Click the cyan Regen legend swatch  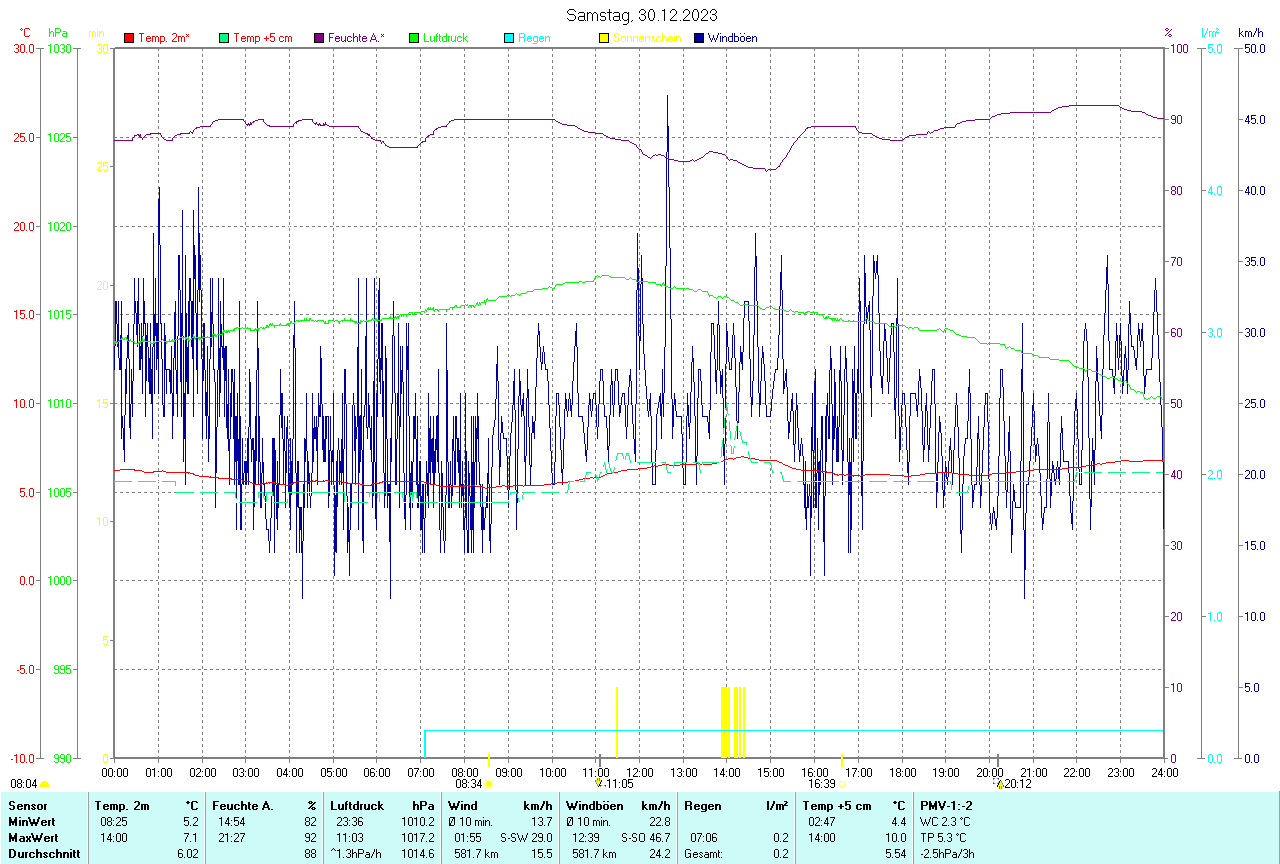pyautogui.click(x=509, y=38)
